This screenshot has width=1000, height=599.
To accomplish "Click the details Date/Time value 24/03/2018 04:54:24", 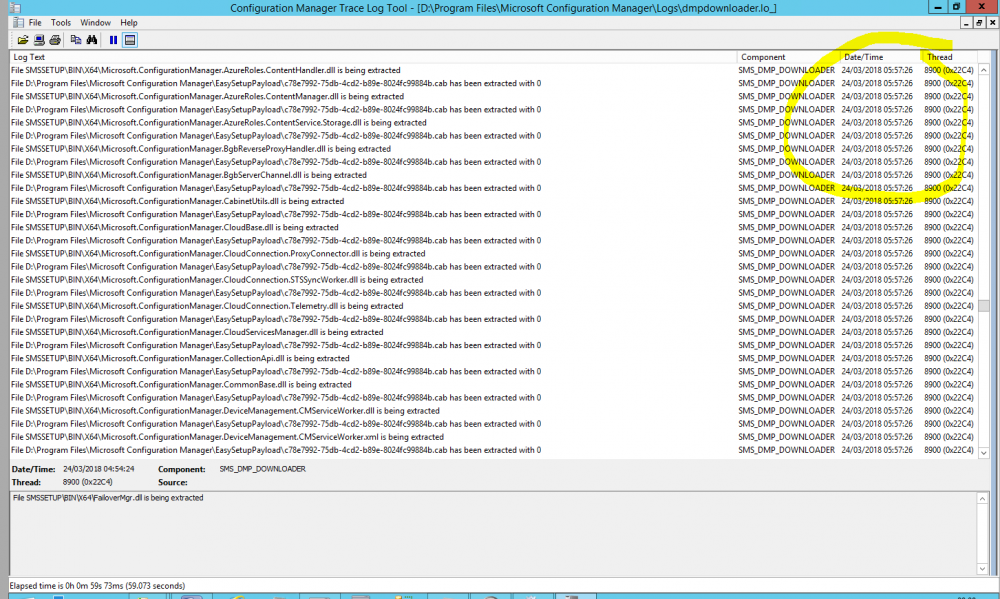I will point(99,469).
